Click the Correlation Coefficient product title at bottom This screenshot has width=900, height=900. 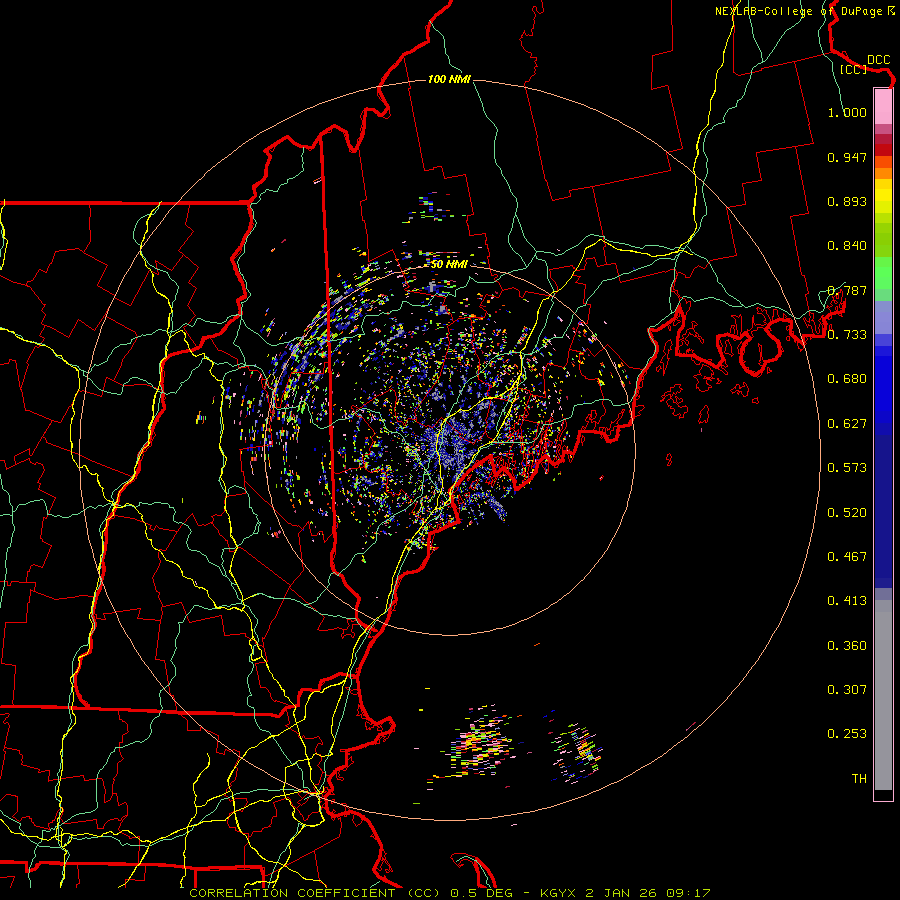click(x=316, y=893)
